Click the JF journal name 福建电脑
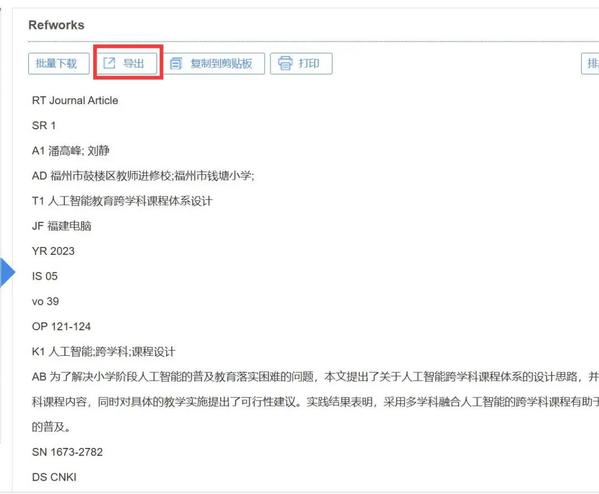The height and width of the screenshot is (494, 599). [62, 226]
